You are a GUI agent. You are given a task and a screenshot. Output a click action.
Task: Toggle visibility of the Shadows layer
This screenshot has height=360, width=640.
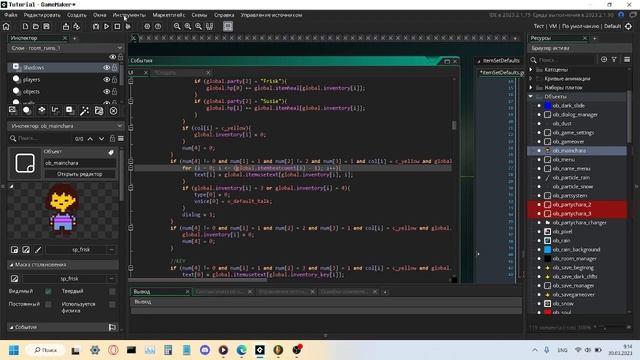pyautogui.click(x=107, y=67)
